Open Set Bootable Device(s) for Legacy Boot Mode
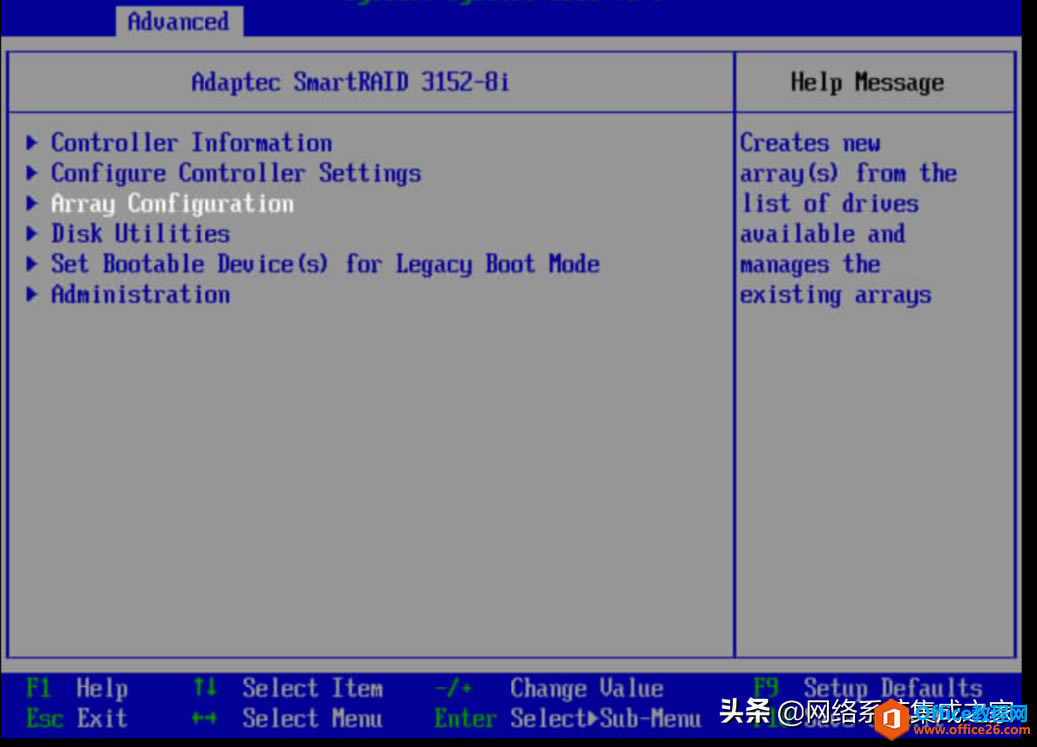Image resolution: width=1037 pixels, height=747 pixels. [x=325, y=264]
